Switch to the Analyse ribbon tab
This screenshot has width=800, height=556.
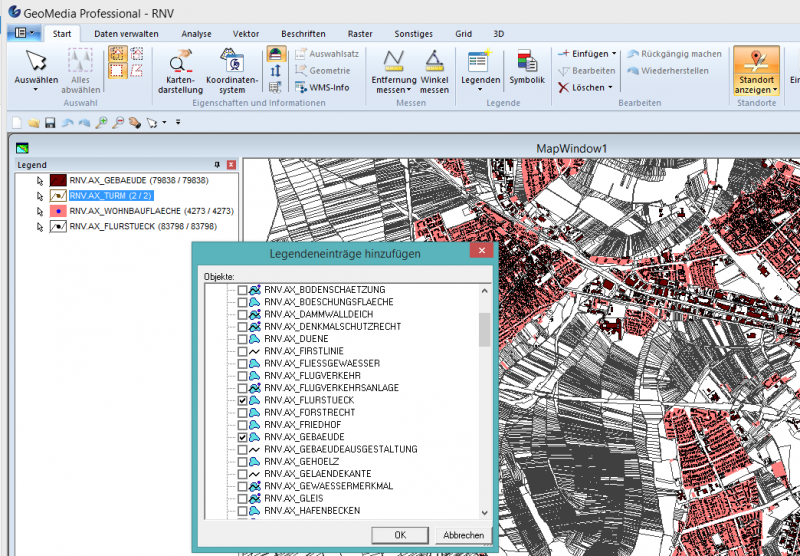click(196, 33)
